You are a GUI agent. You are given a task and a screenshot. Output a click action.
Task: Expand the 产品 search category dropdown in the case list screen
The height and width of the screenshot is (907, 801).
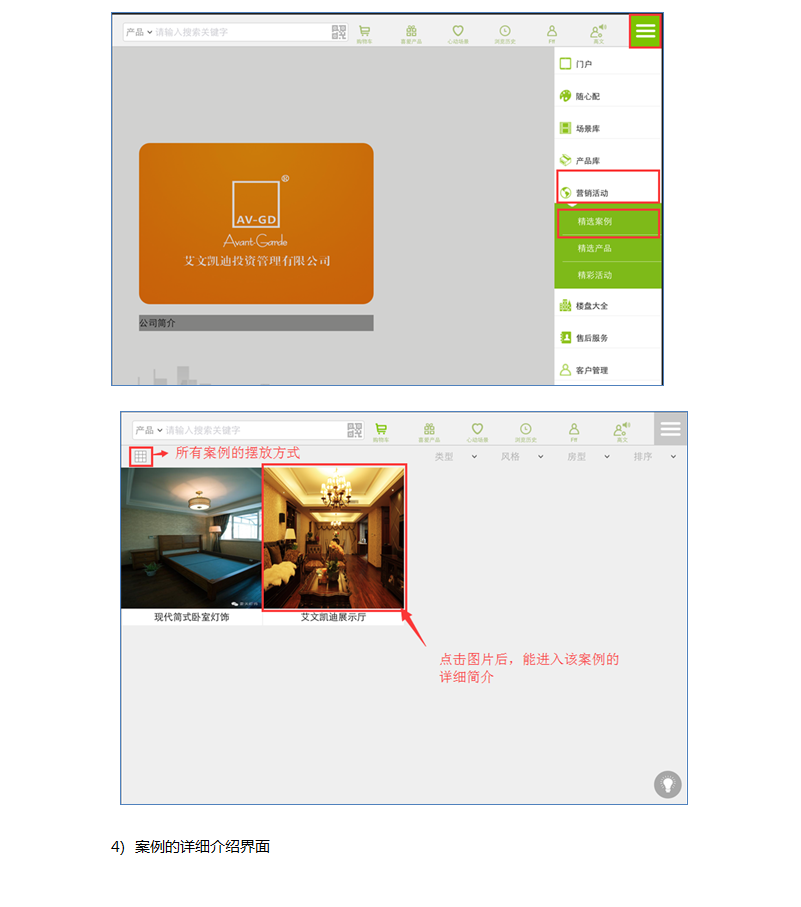[149, 430]
